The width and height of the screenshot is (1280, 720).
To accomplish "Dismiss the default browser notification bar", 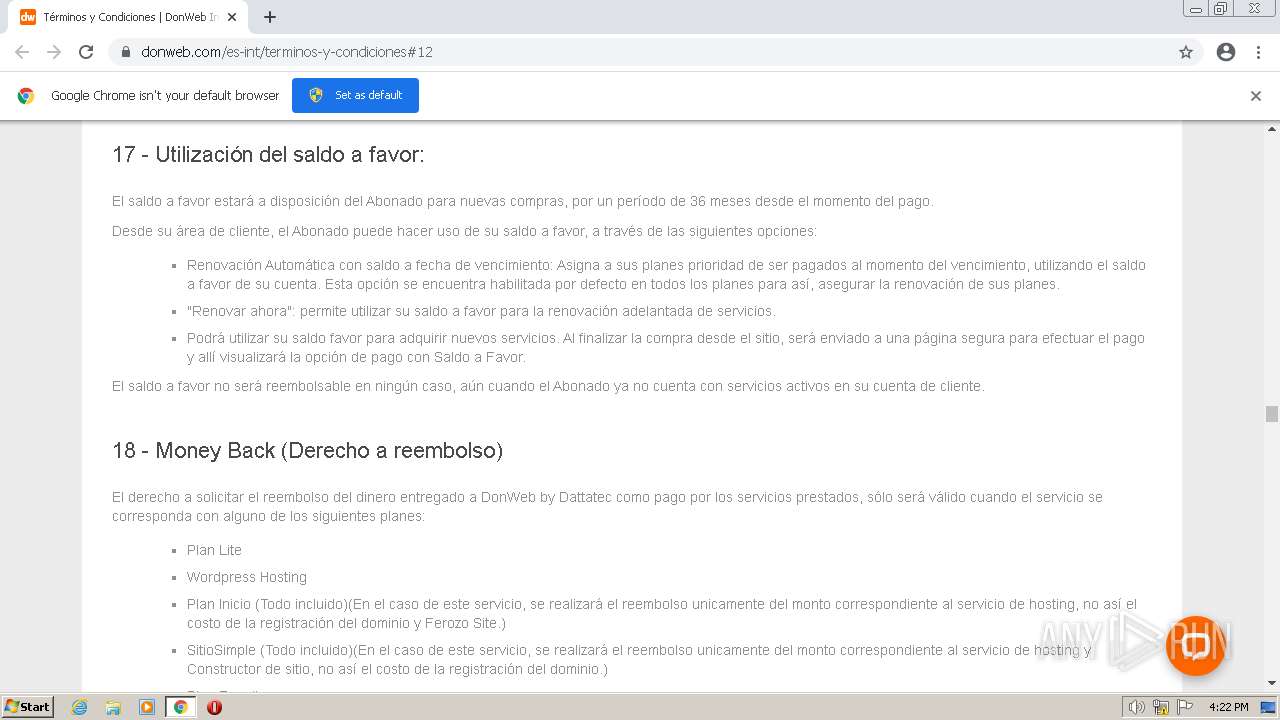I will point(1256,96).
